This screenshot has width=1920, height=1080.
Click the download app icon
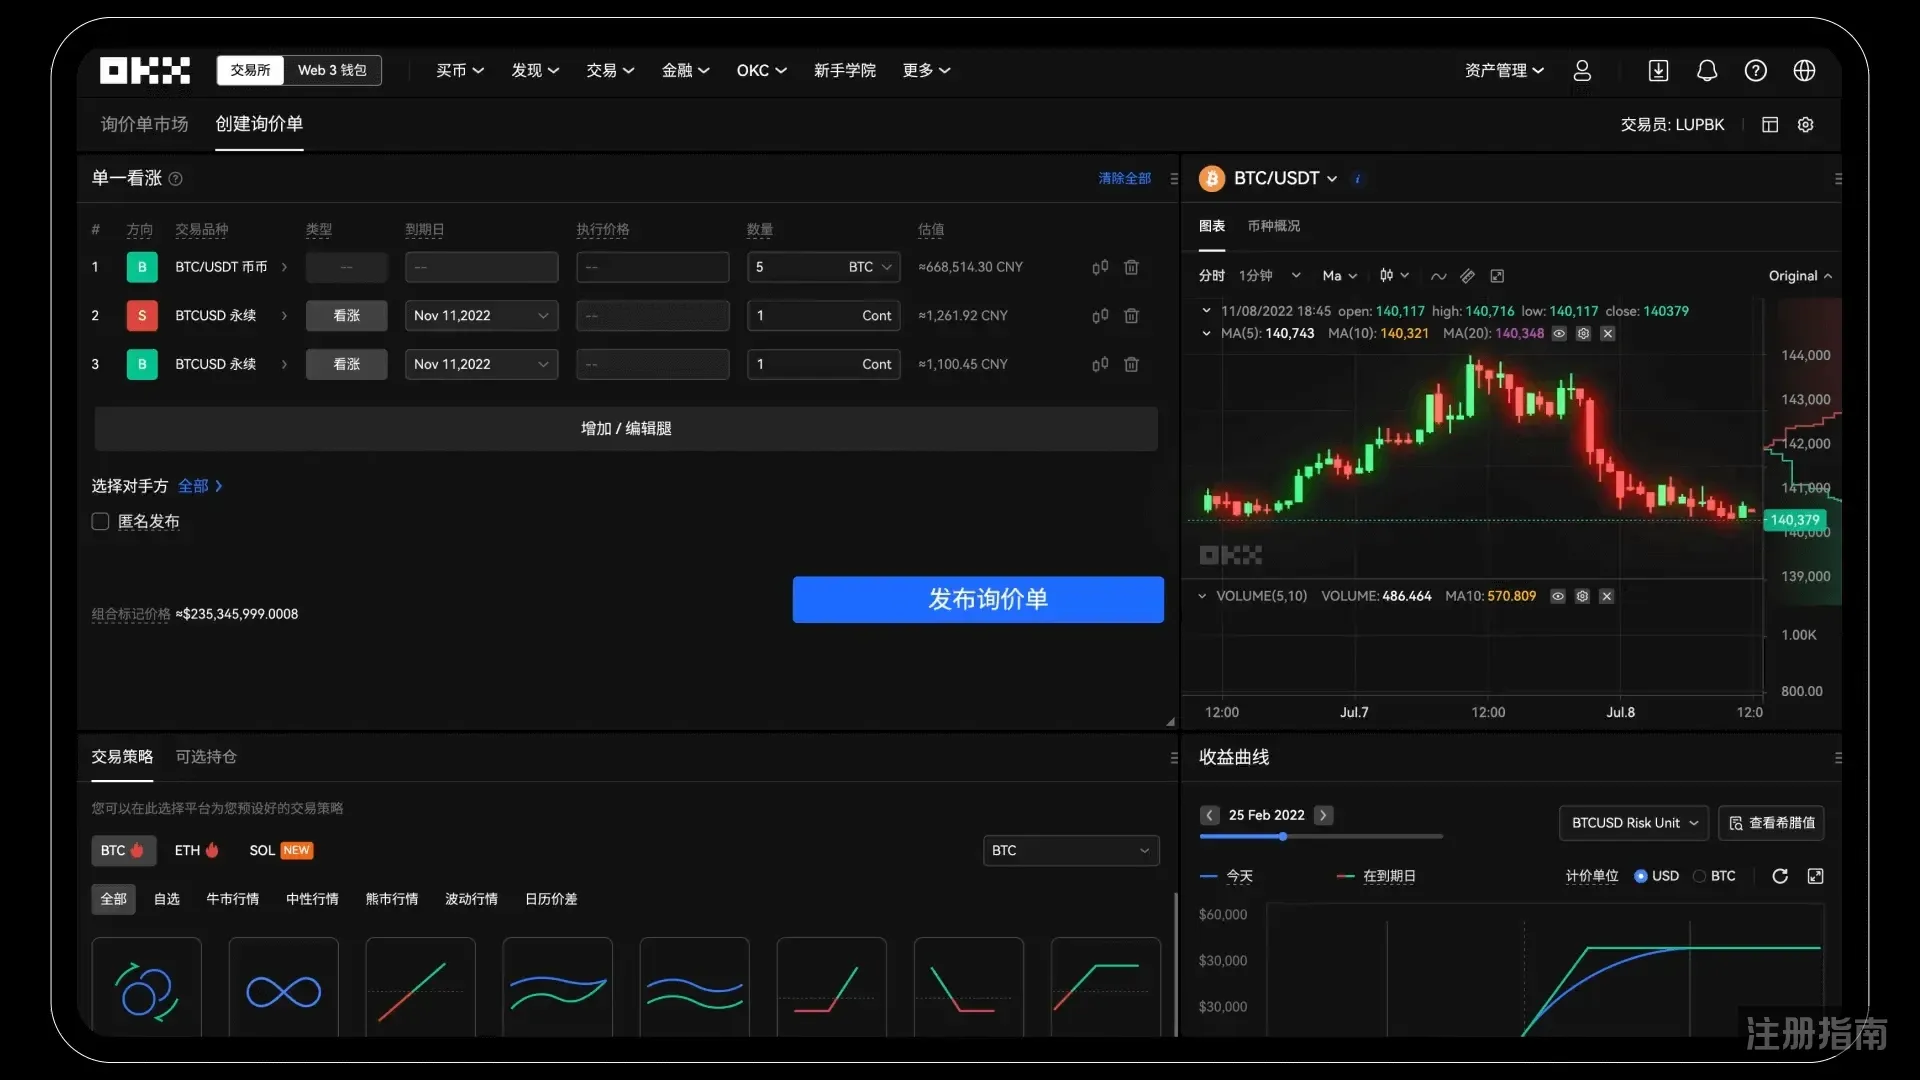pyautogui.click(x=1658, y=70)
